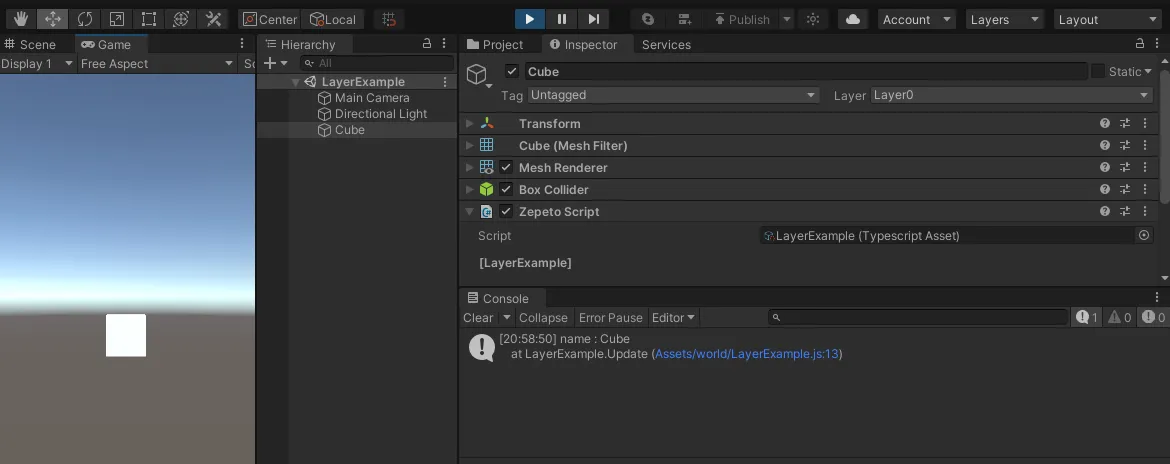Expand the Transform component
The width and height of the screenshot is (1170, 464).
tap(469, 124)
